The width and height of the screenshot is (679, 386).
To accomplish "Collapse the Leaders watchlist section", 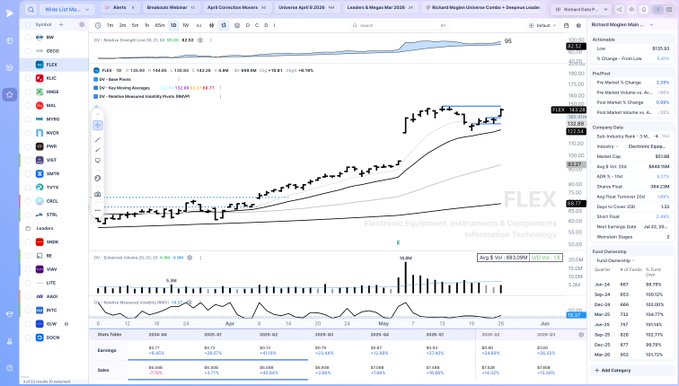I will (28, 228).
